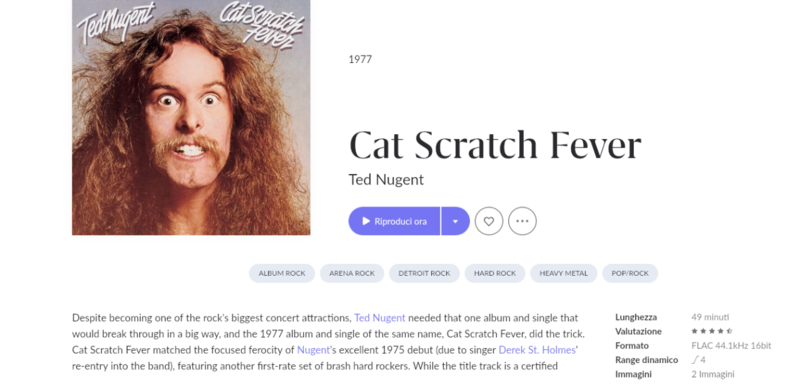800x388 pixels.
Task: Select the ALBUM ROCK genre tag
Action: point(282,273)
